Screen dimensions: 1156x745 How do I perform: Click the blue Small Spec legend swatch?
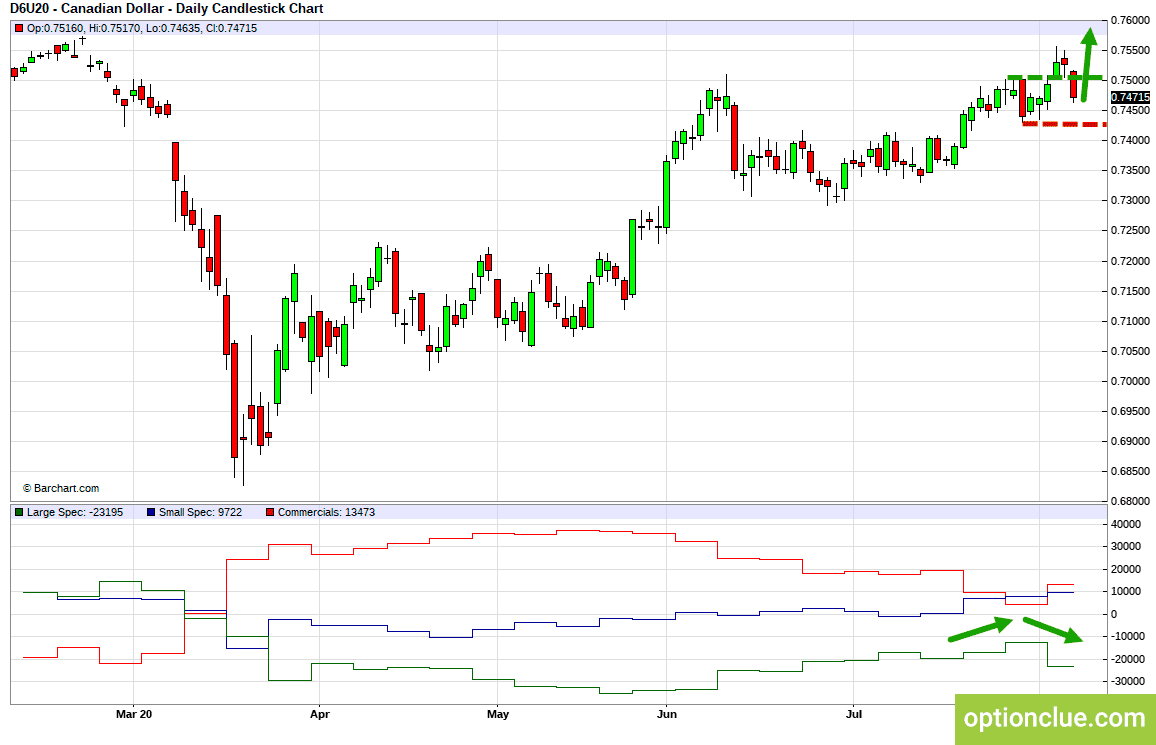pos(151,512)
